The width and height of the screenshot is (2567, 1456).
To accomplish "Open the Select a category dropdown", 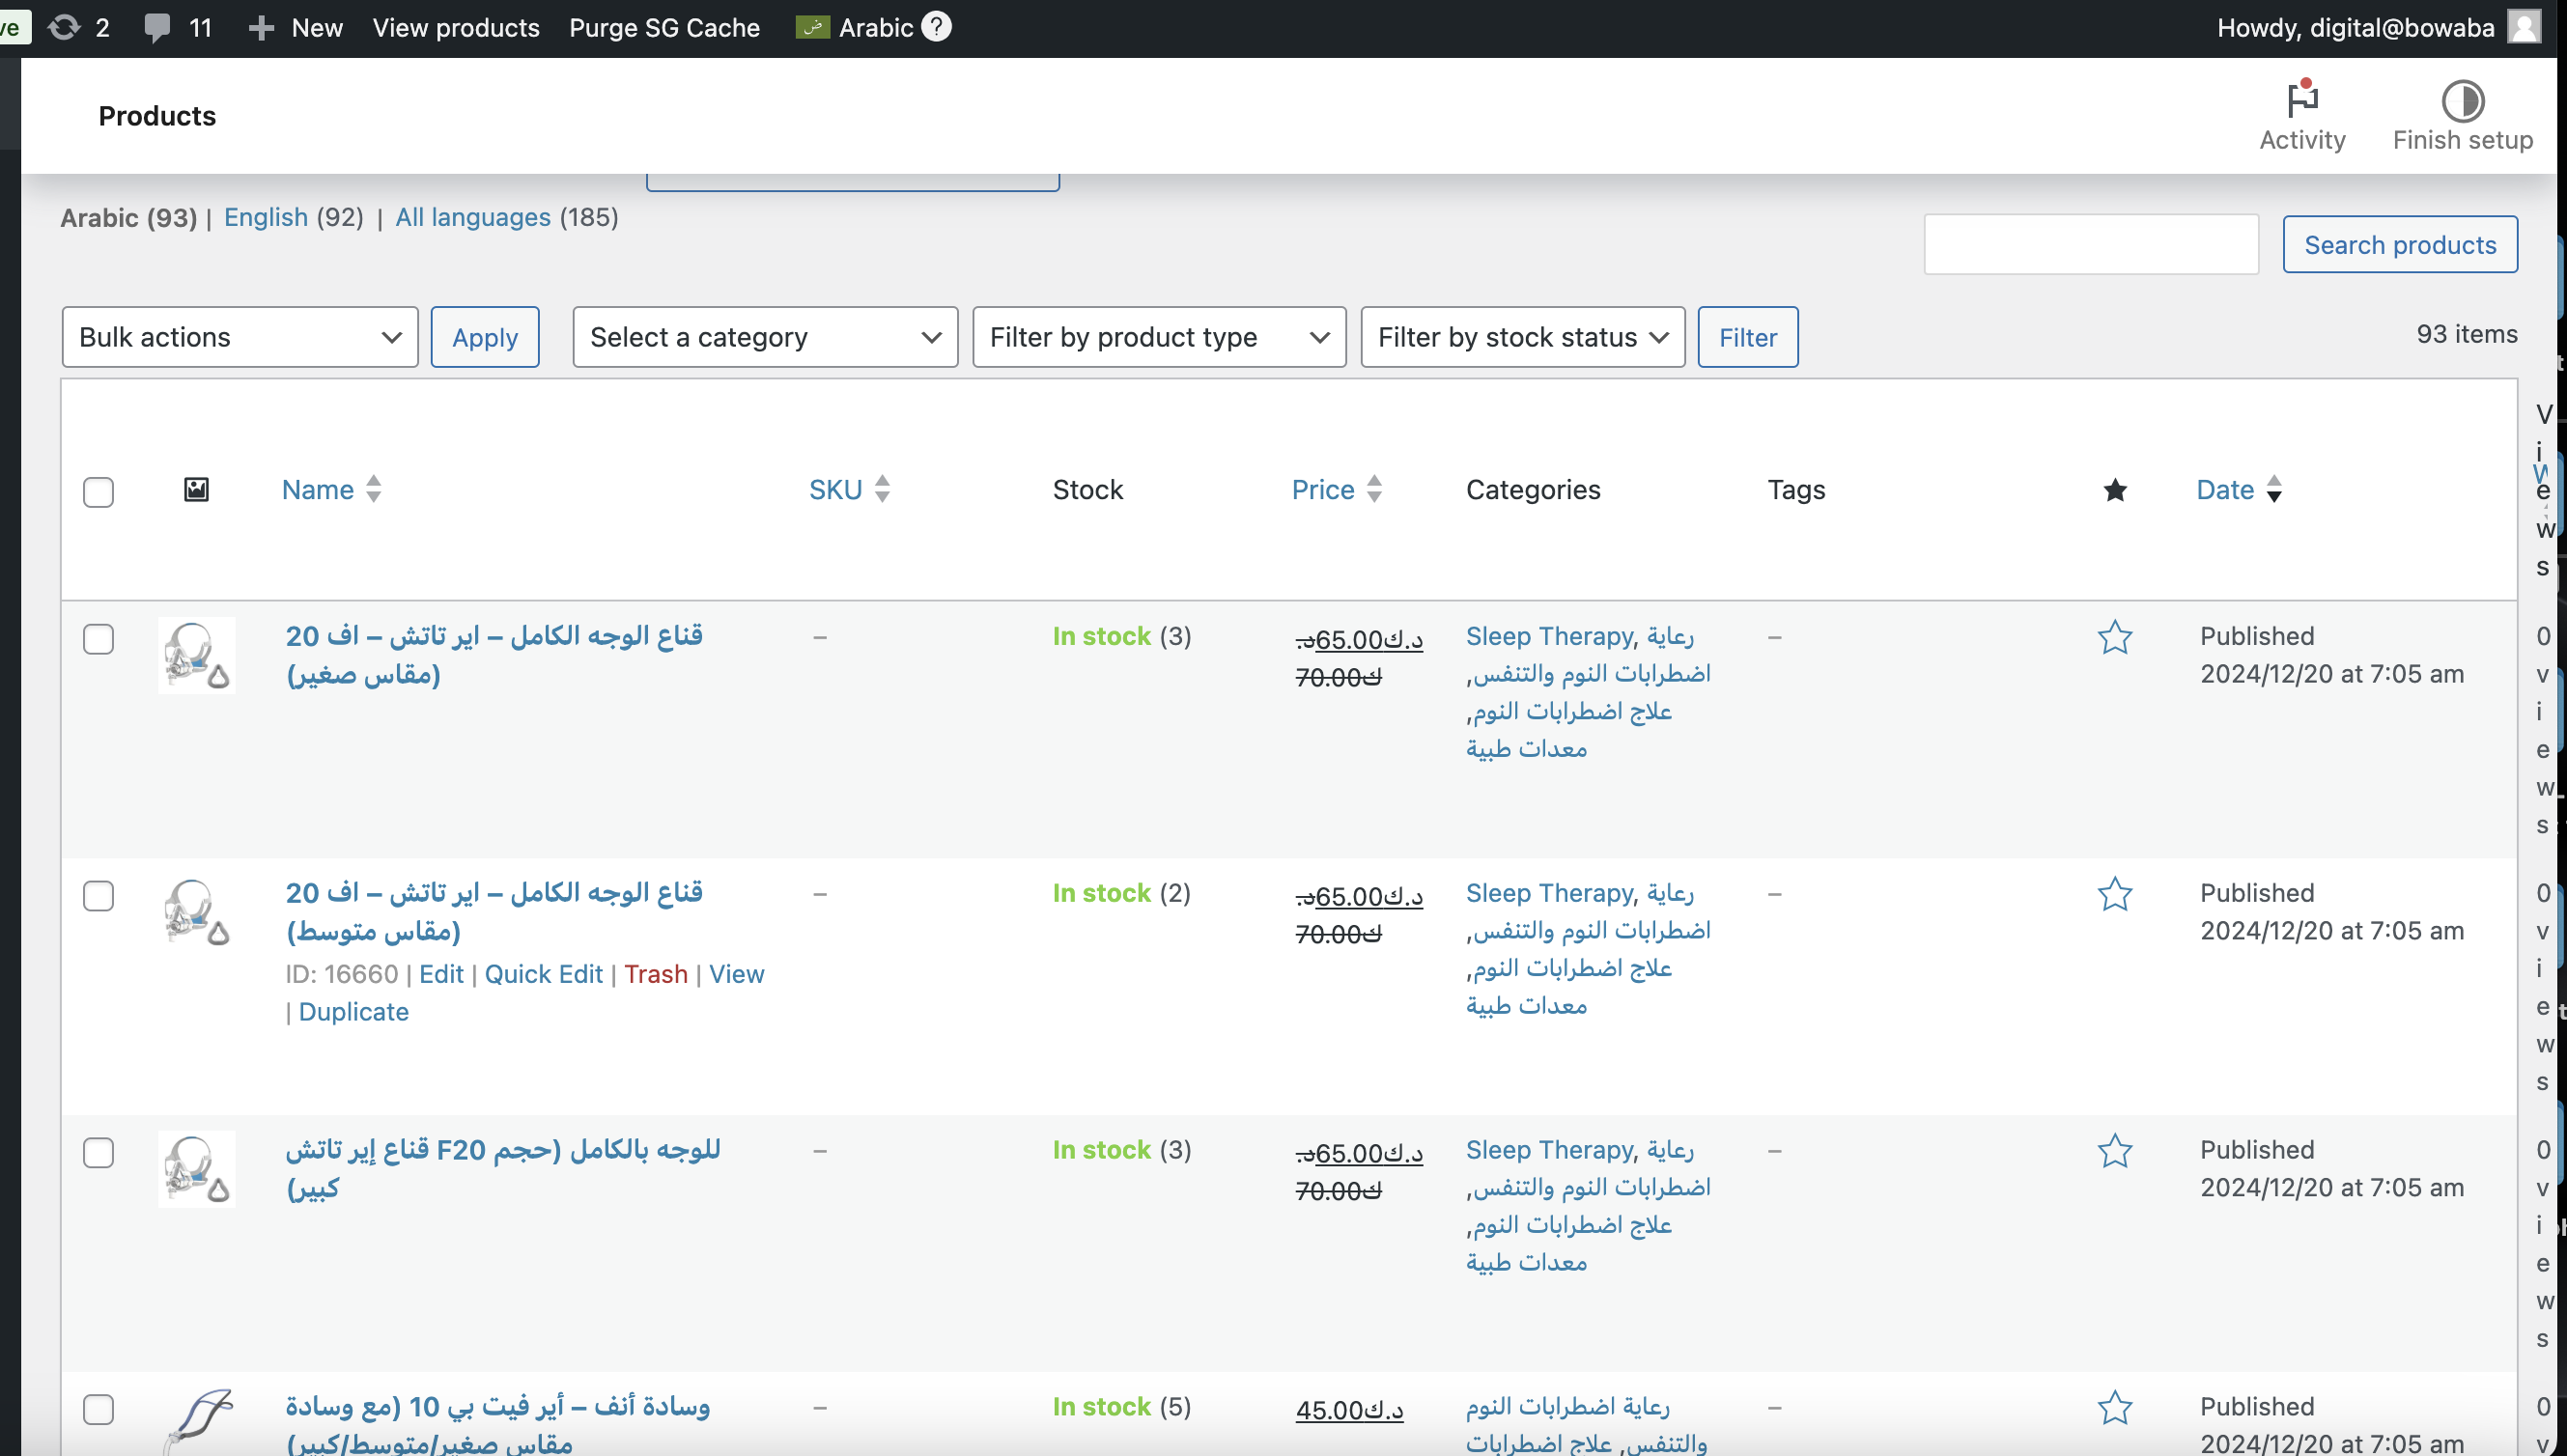I will pos(765,337).
